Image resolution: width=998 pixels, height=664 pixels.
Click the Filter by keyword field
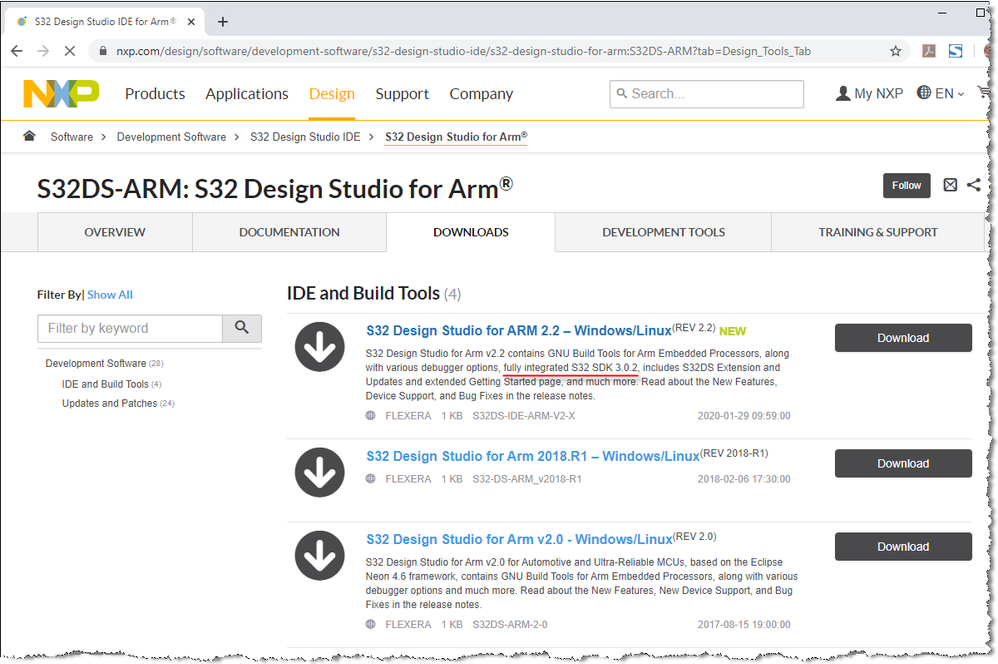click(x=130, y=328)
